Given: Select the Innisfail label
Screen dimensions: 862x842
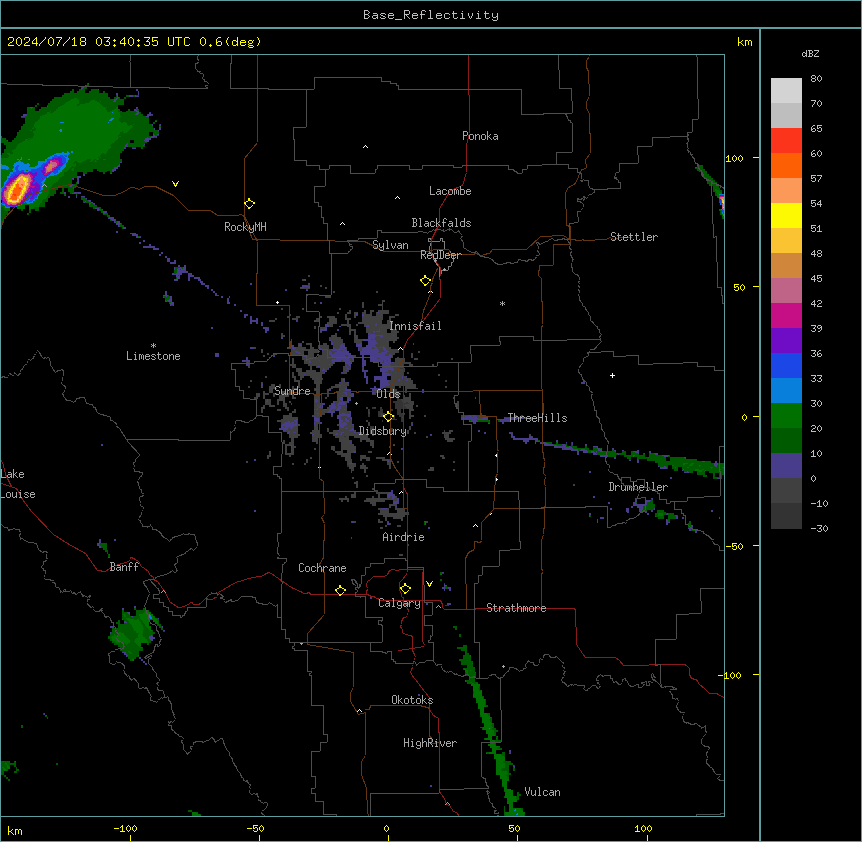Looking at the screenshot, I should (x=415, y=326).
